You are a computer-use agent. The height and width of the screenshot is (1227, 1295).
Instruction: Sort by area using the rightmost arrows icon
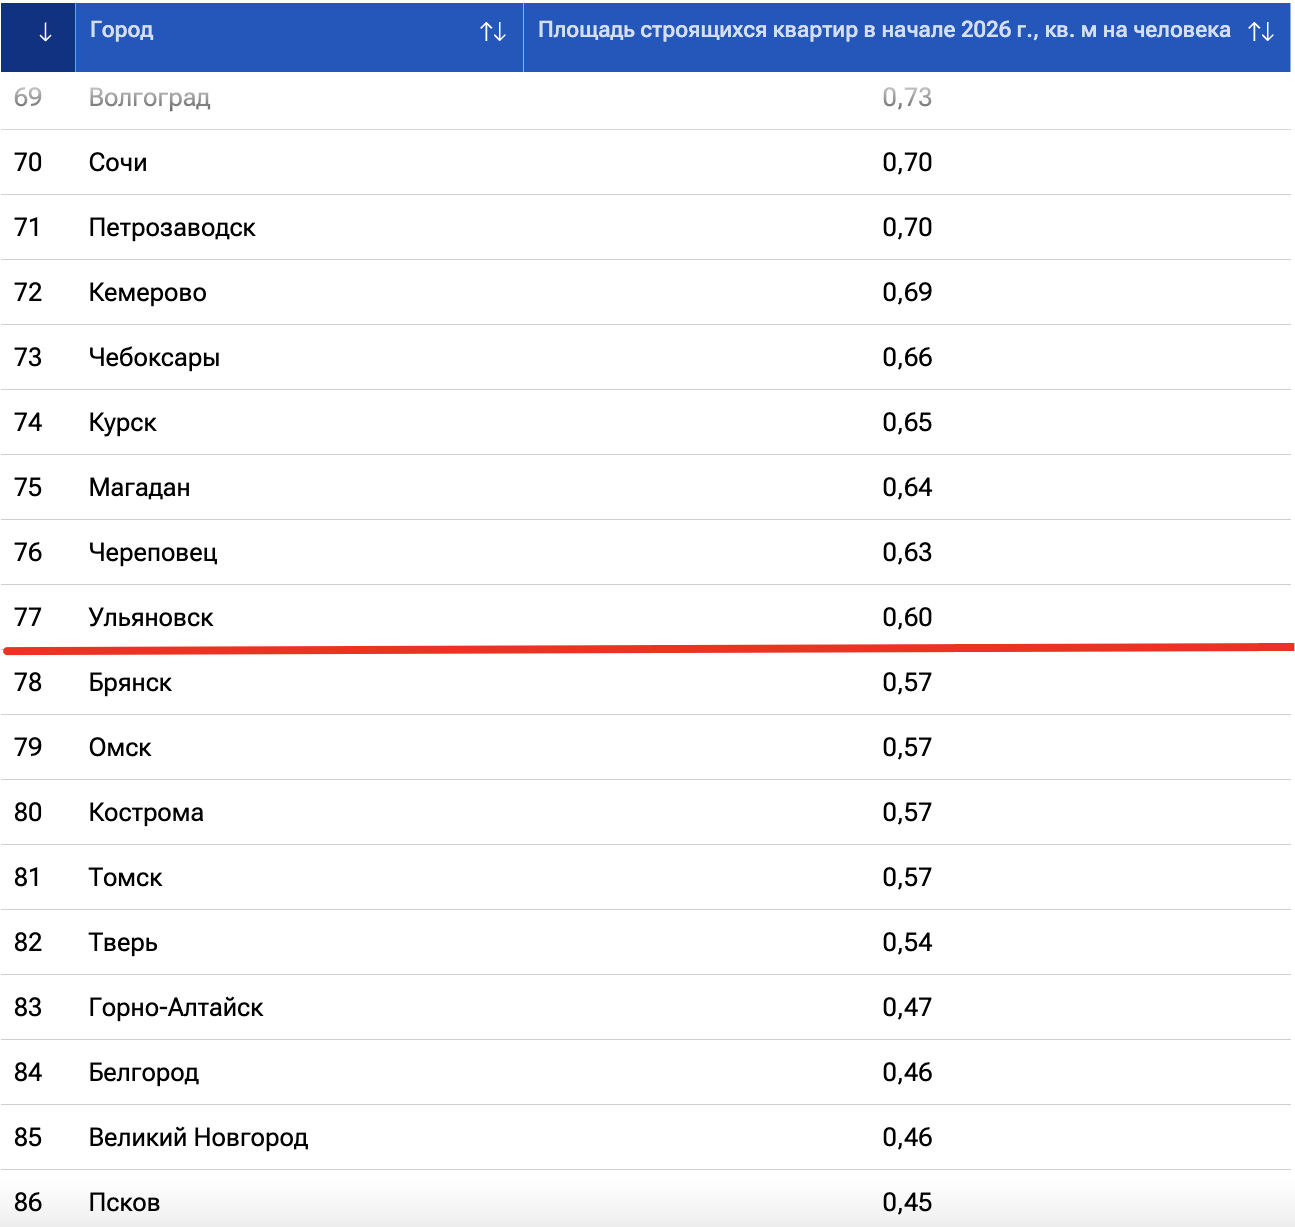[x=1261, y=32]
